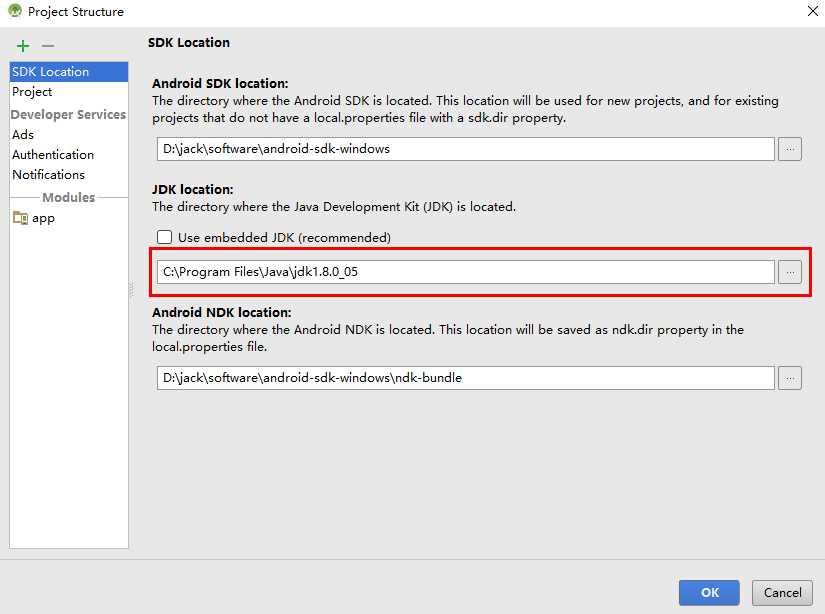The height and width of the screenshot is (614, 825).
Task: Browse for Android SDK location
Action: pos(790,149)
